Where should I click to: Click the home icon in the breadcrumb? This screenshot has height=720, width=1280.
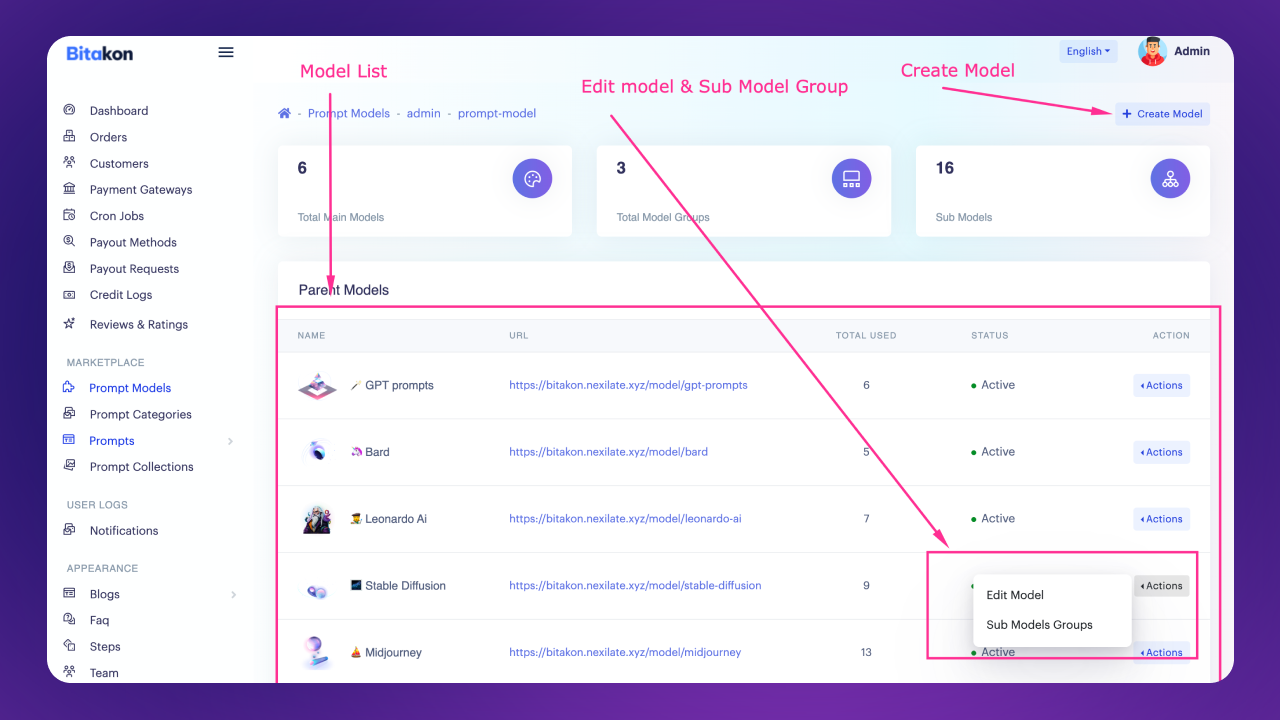(284, 113)
